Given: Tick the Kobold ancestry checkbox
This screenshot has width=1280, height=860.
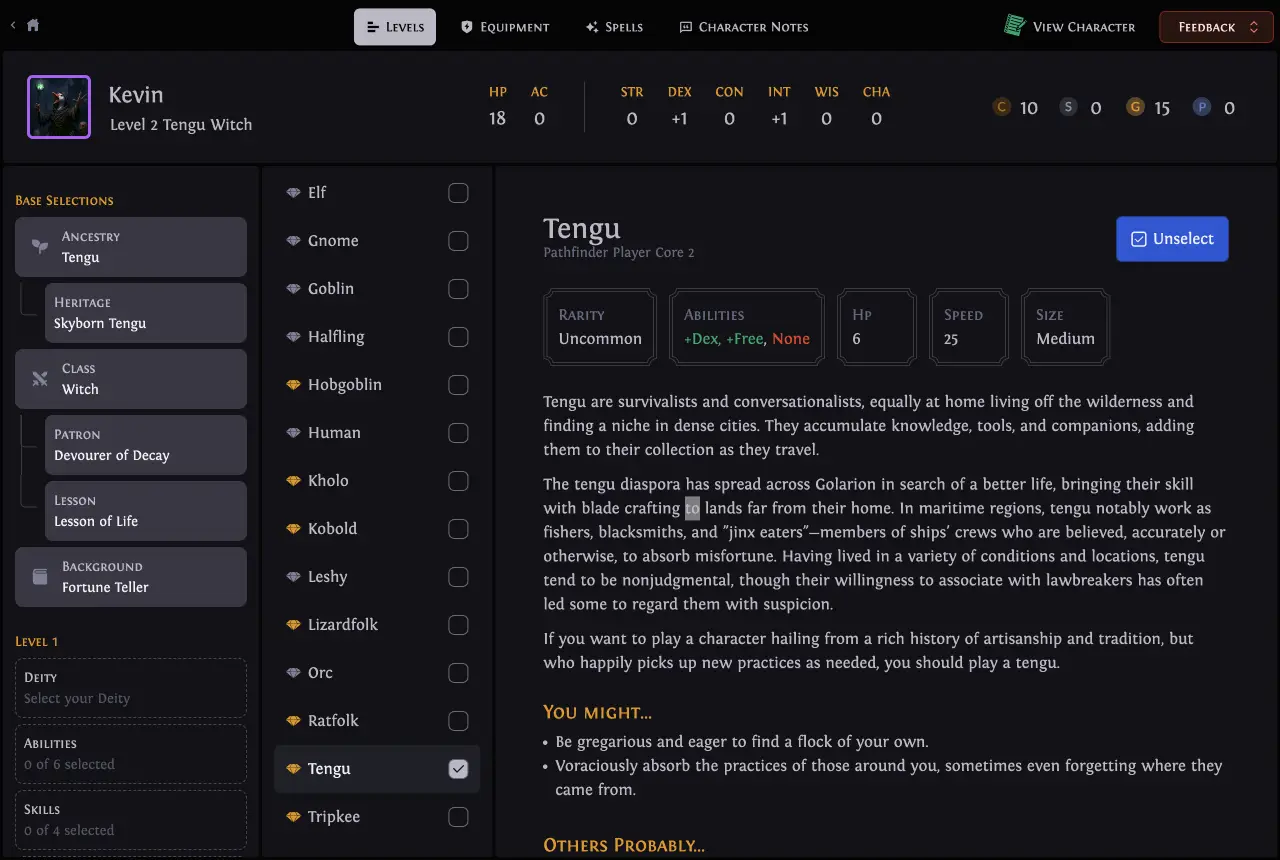Looking at the screenshot, I should [458, 529].
